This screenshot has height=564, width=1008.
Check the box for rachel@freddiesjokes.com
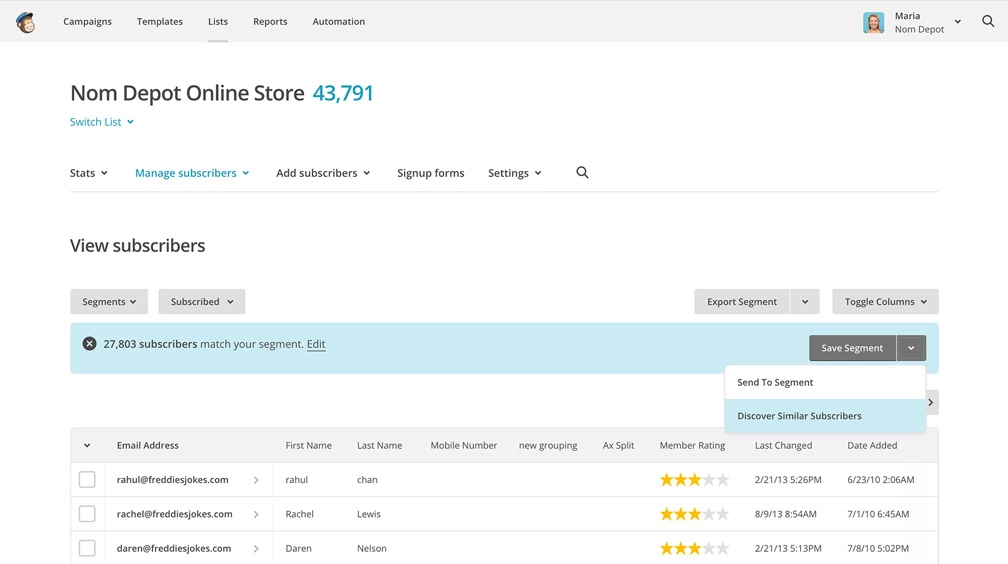[x=87, y=514]
